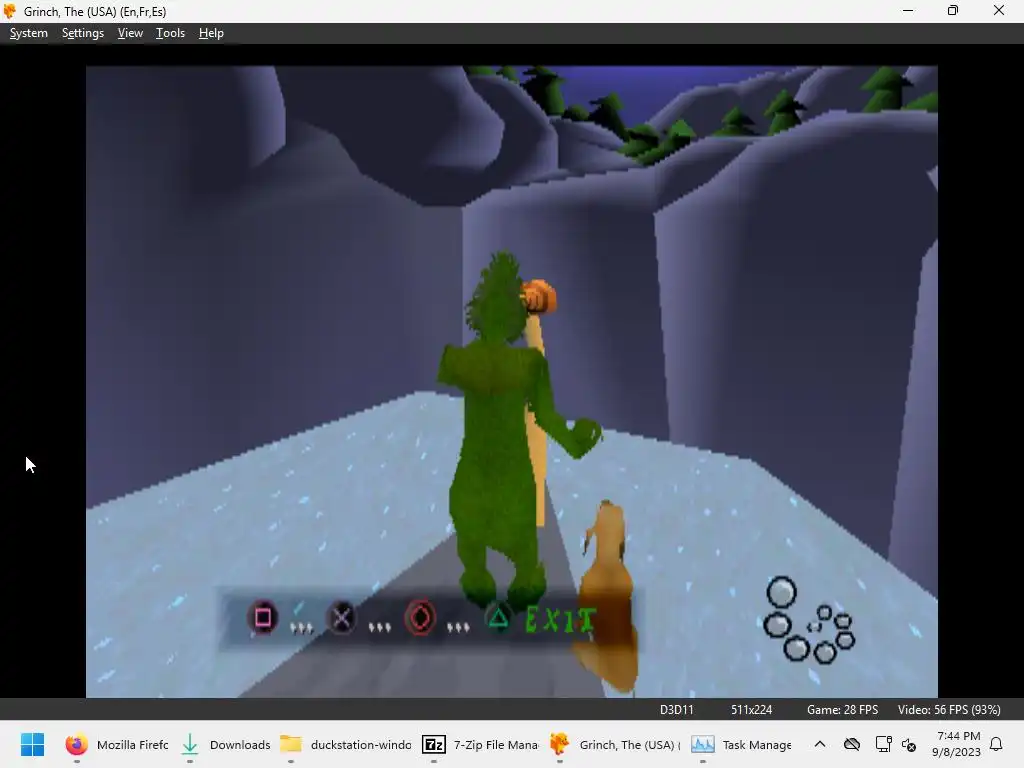Close the DuckStation window
This screenshot has width=1024, height=768.
pyautogui.click(x=999, y=11)
